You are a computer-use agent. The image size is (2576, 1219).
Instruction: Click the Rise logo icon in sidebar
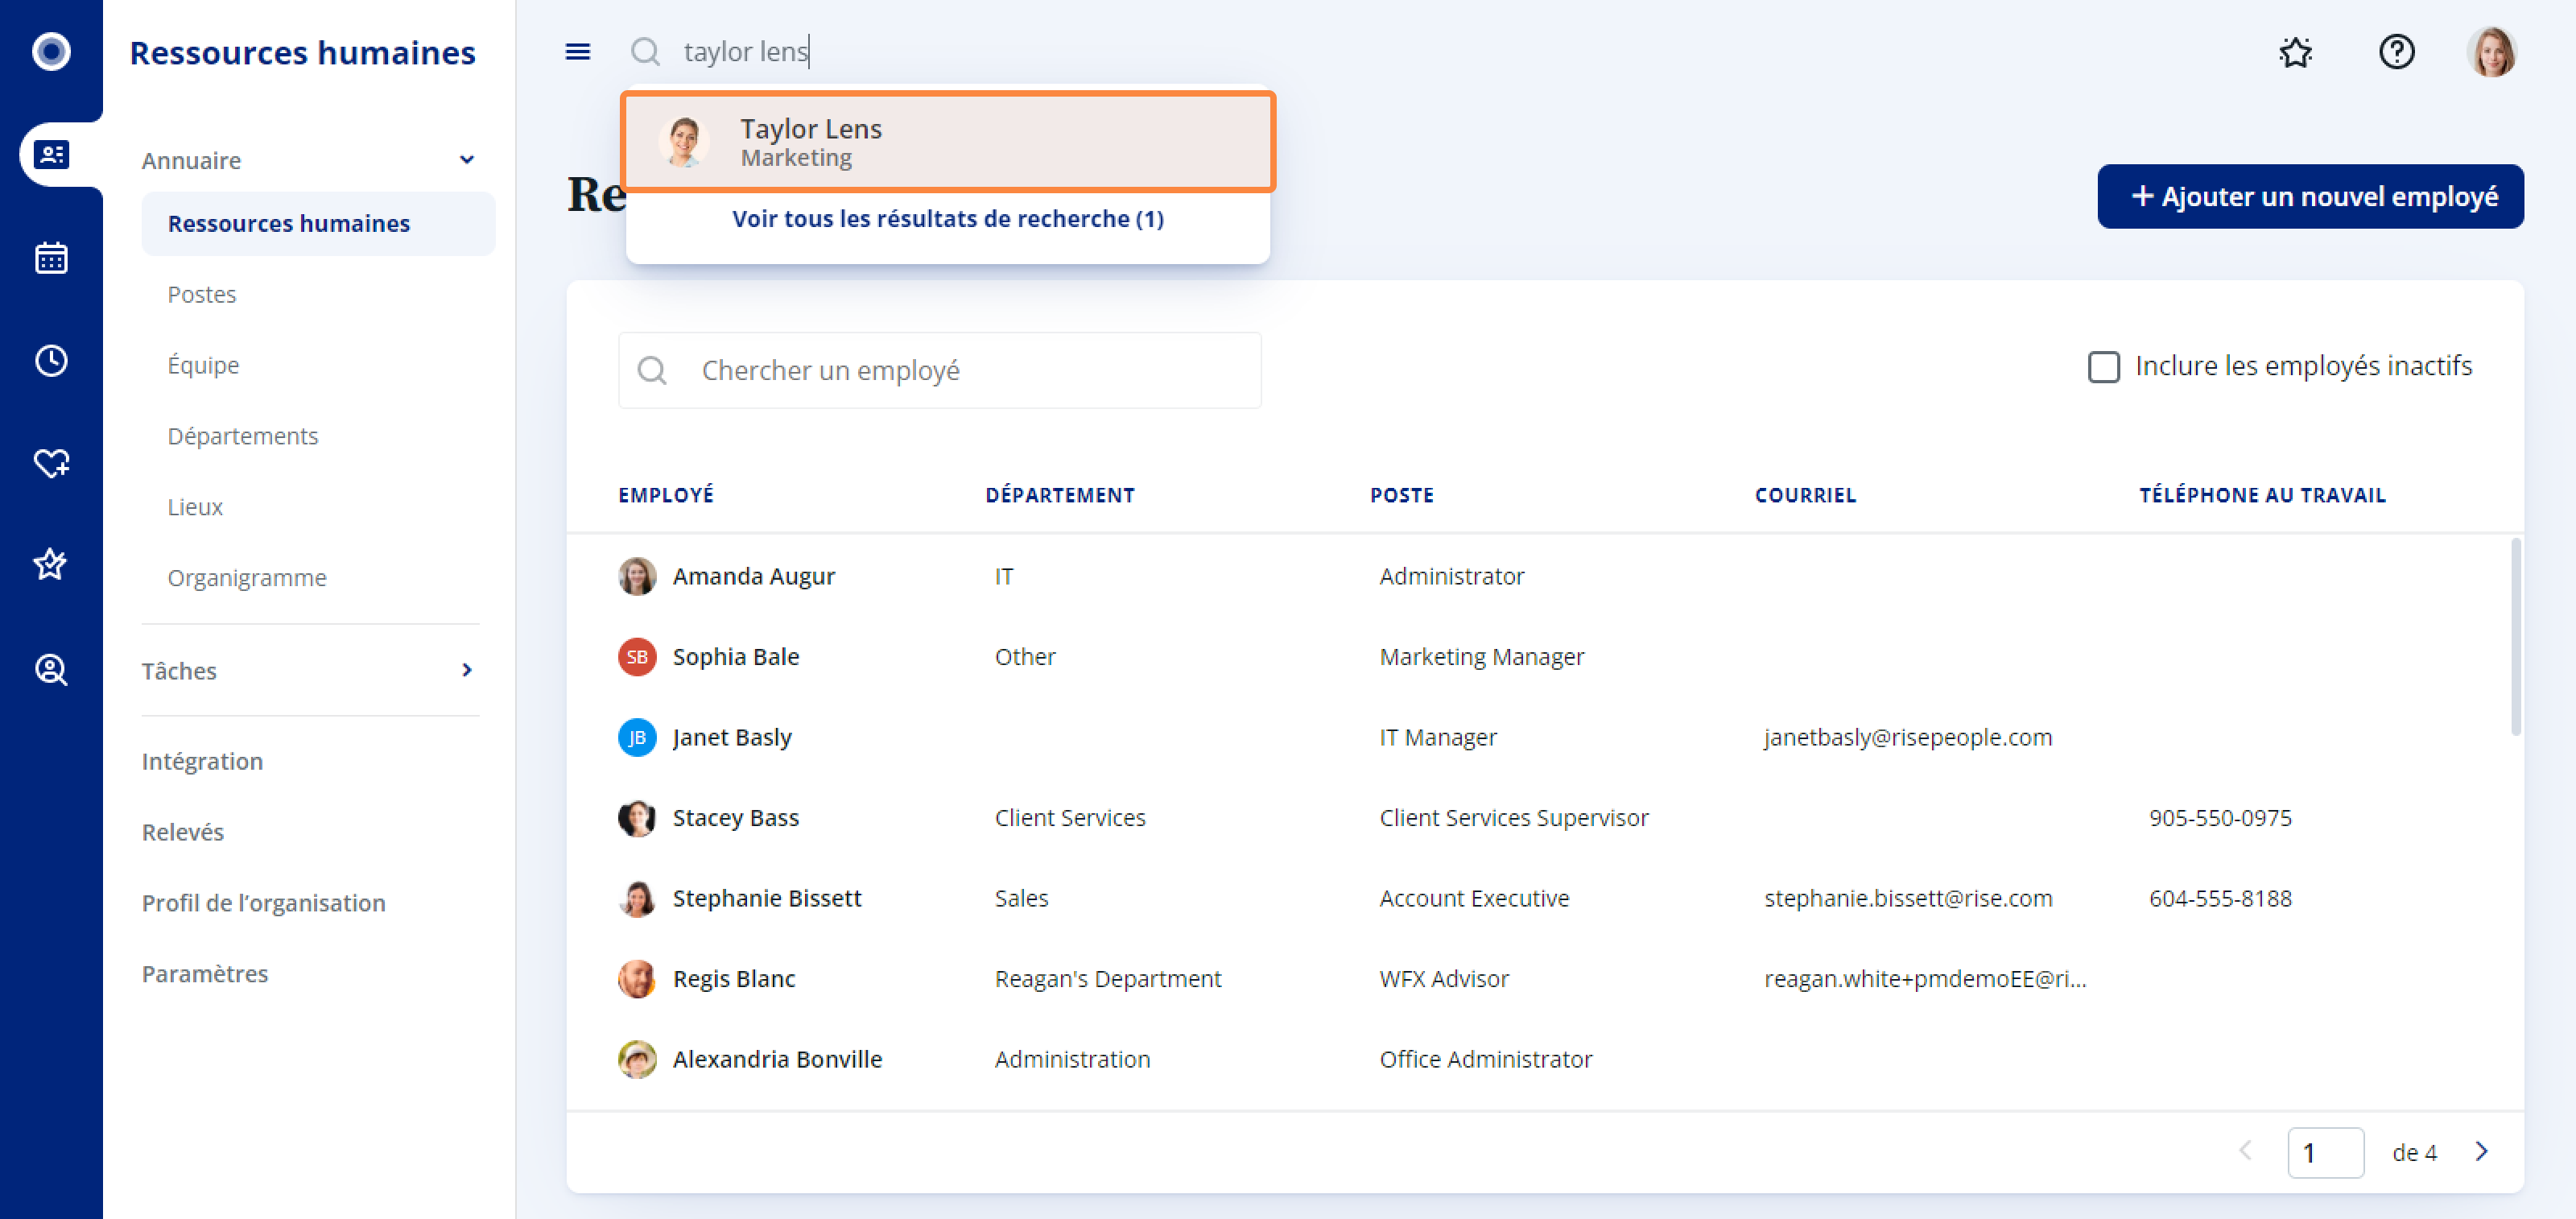[x=51, y=51]
